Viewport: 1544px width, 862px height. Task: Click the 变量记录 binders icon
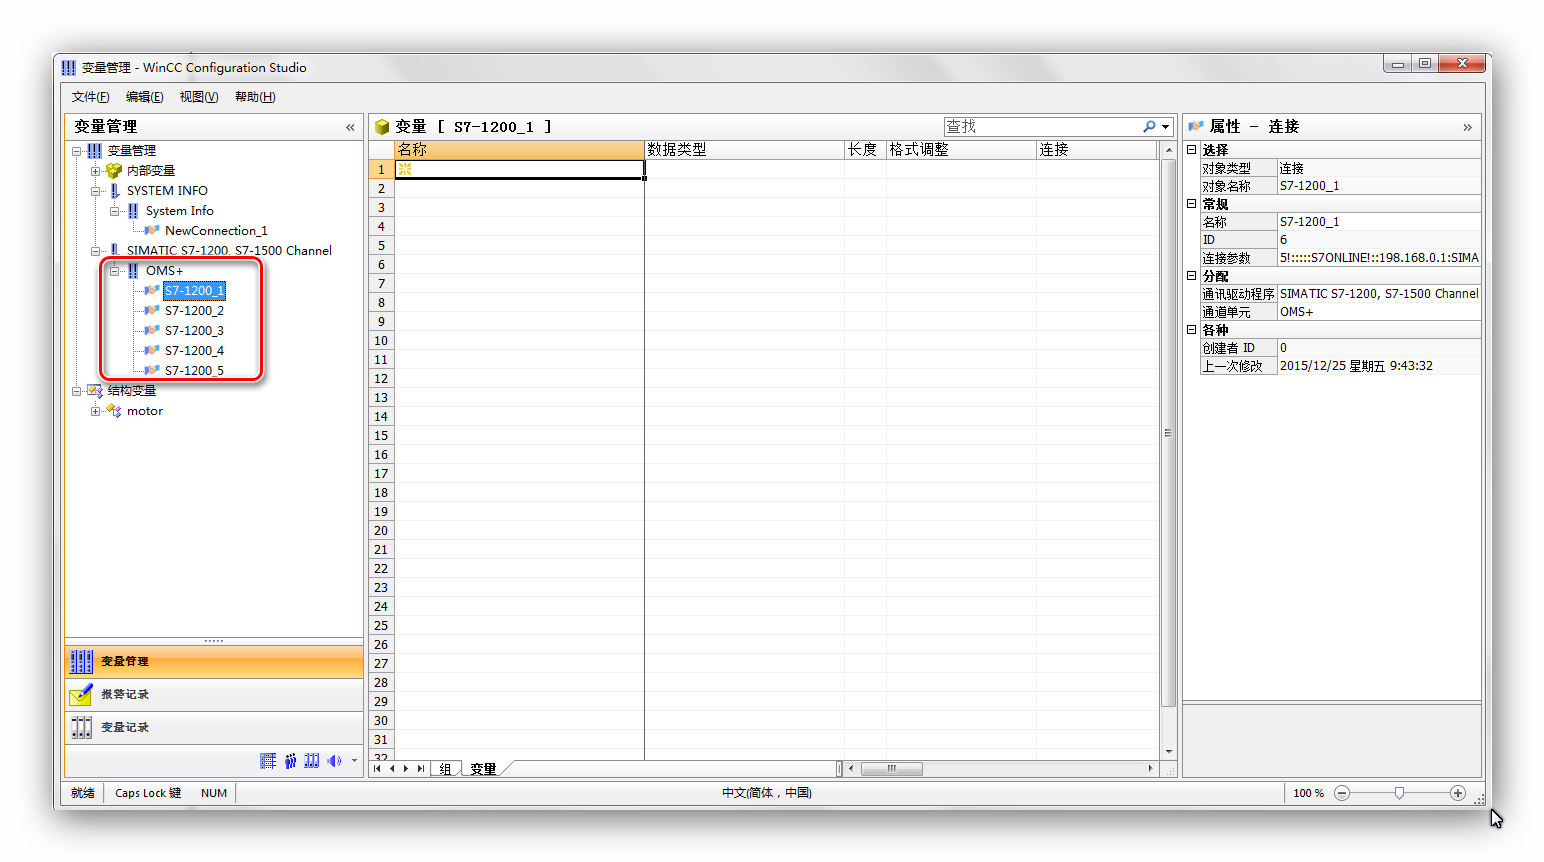(82, 727)
